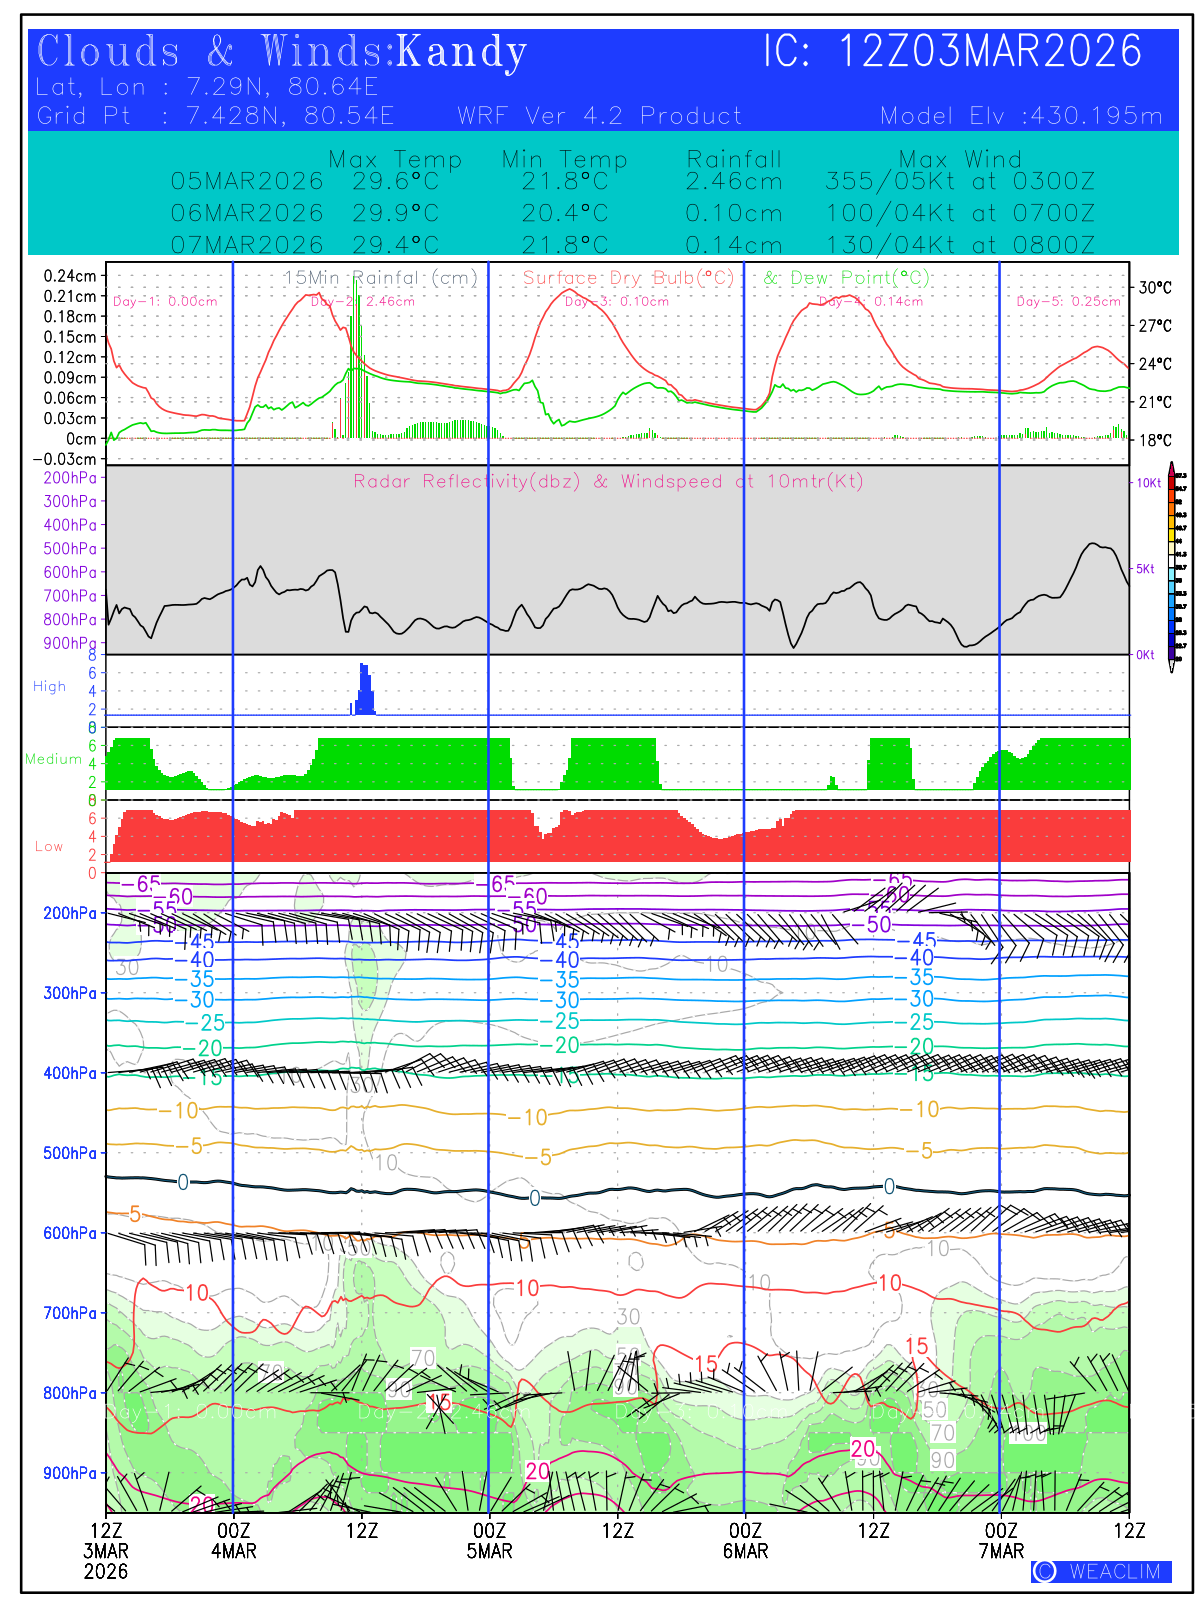
Task: Select the 00Z 6MAR time axis label
Action: point(745,1540)
